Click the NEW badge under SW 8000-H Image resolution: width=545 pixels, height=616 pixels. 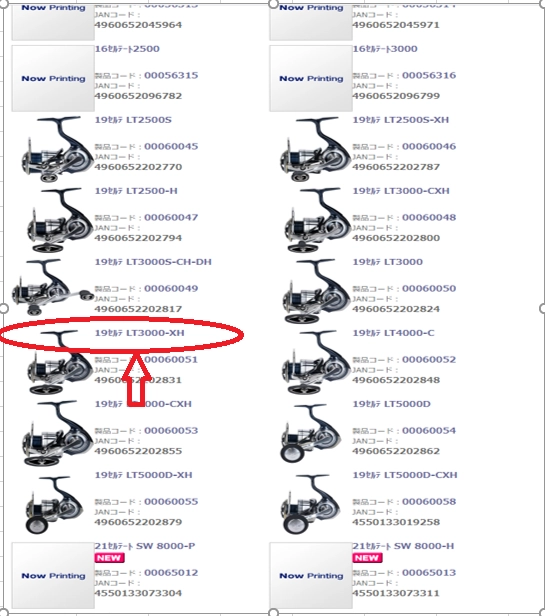(x=367, y=558)
